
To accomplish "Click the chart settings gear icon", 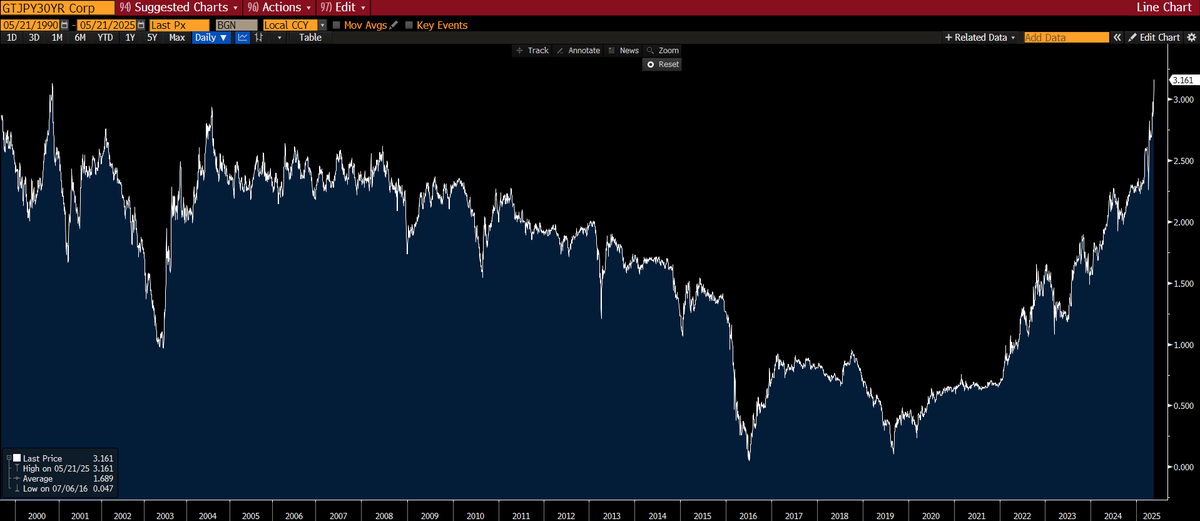I will click(x=1191, y=37).
